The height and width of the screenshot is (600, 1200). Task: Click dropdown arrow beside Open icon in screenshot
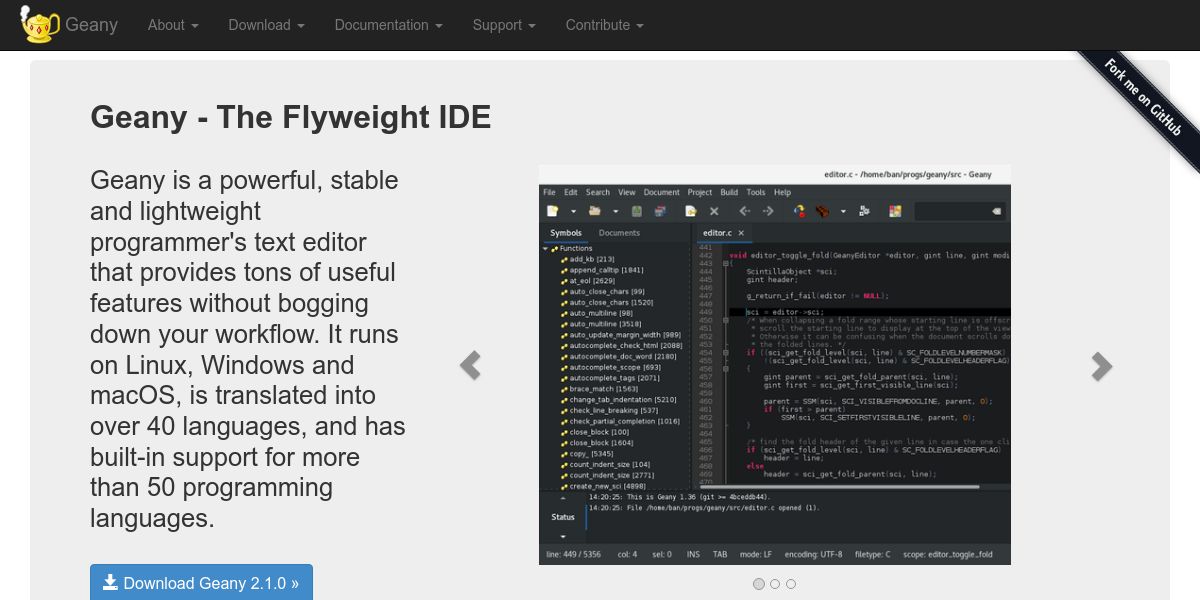coord(616,211)
